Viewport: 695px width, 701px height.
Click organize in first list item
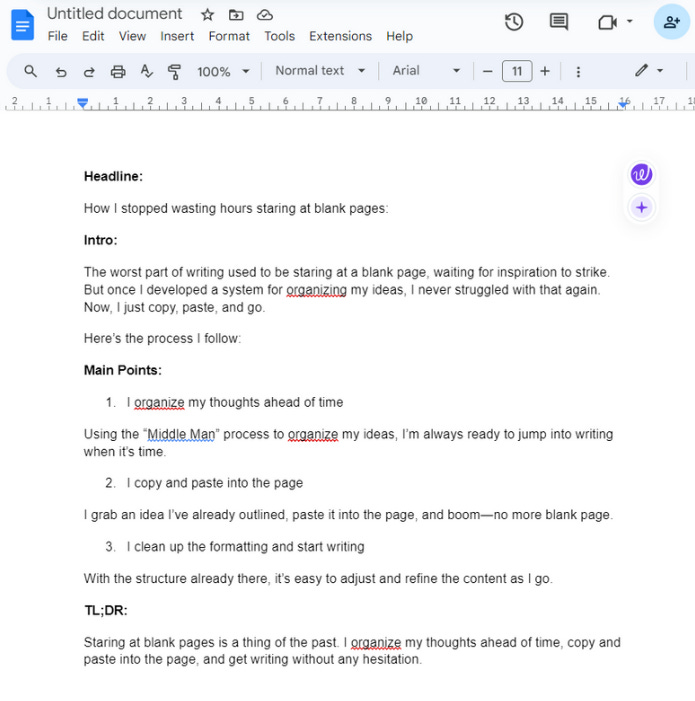coord(159,402)
